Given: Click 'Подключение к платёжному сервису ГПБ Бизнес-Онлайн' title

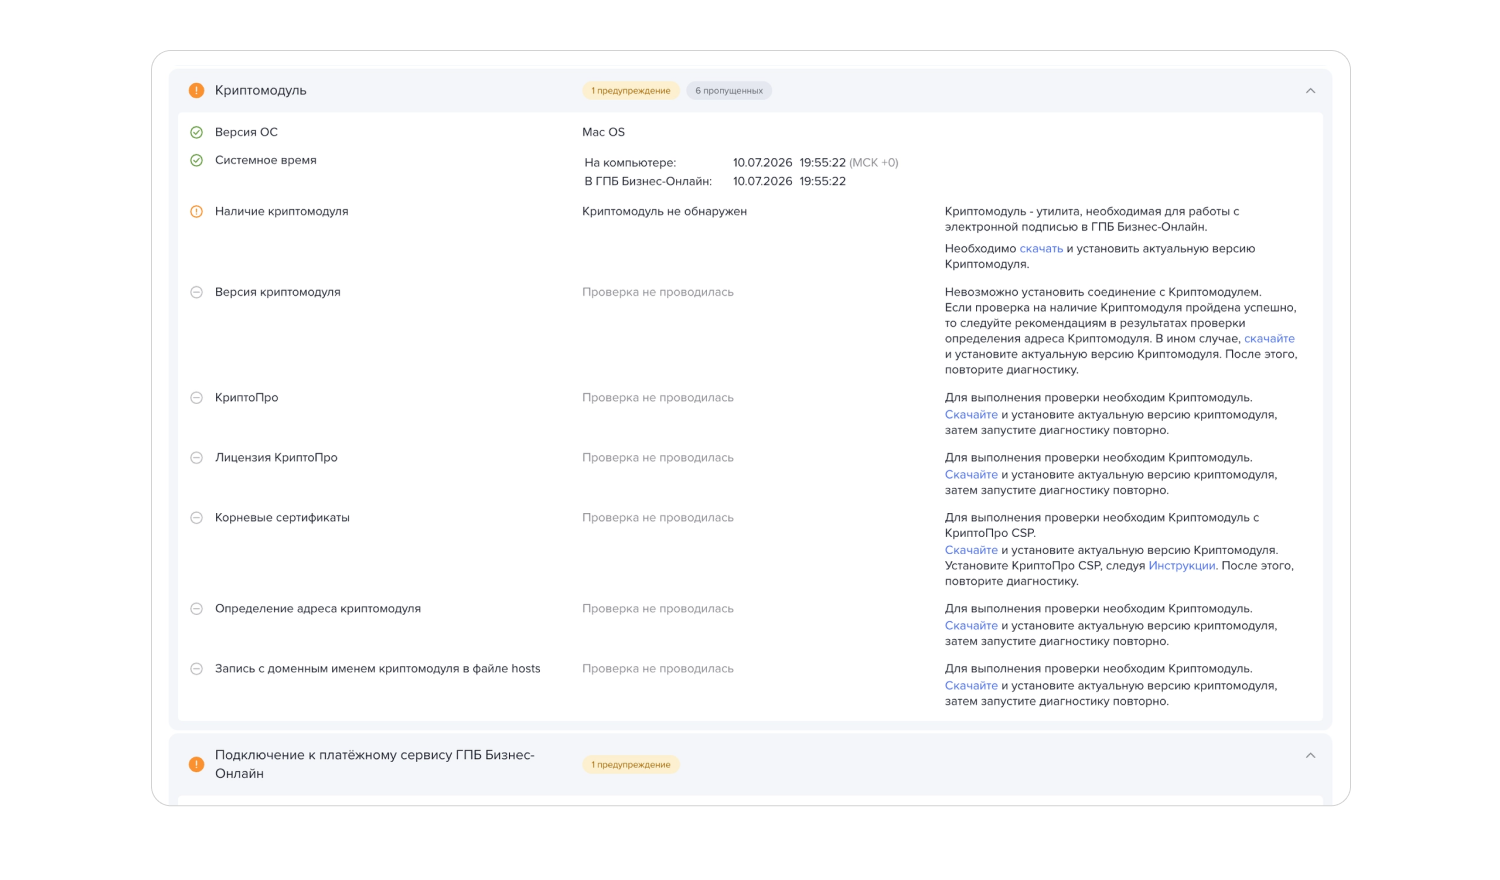Looking at the screenshot, I should pos(375,764).
